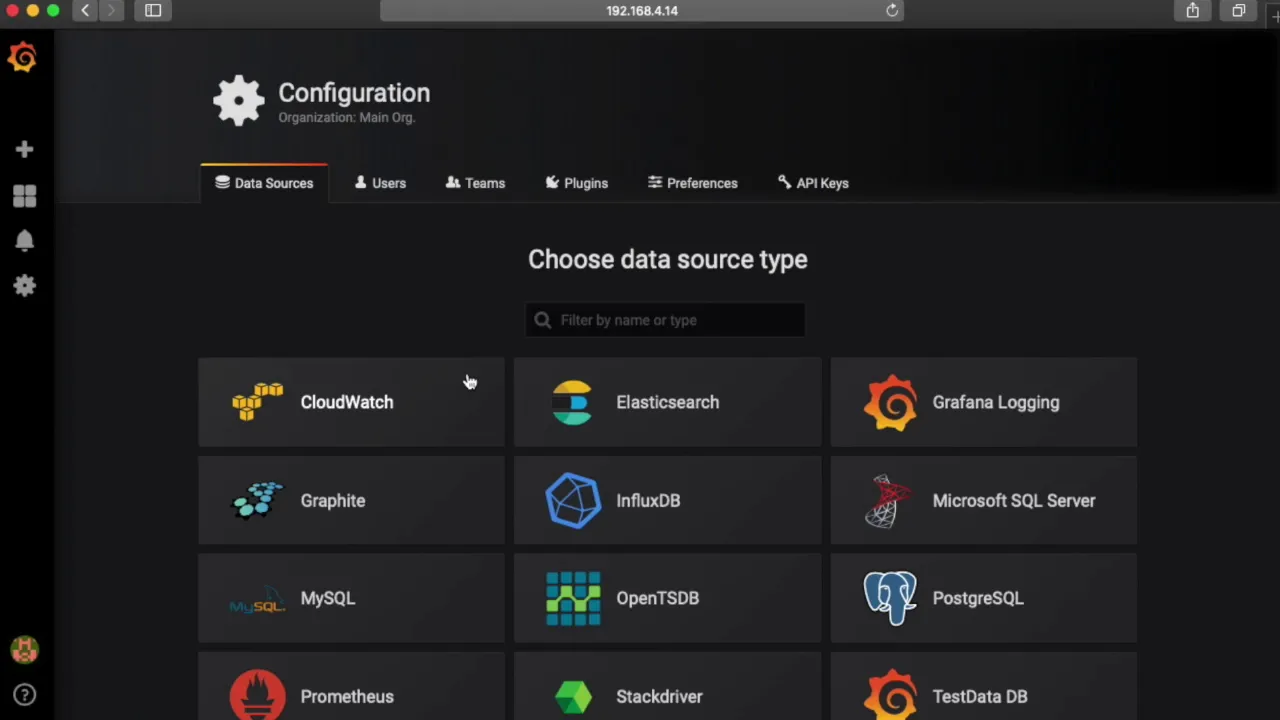
Task: Open the Dashboards grid icon in sidebar
Action: click(x=24, y=196)
